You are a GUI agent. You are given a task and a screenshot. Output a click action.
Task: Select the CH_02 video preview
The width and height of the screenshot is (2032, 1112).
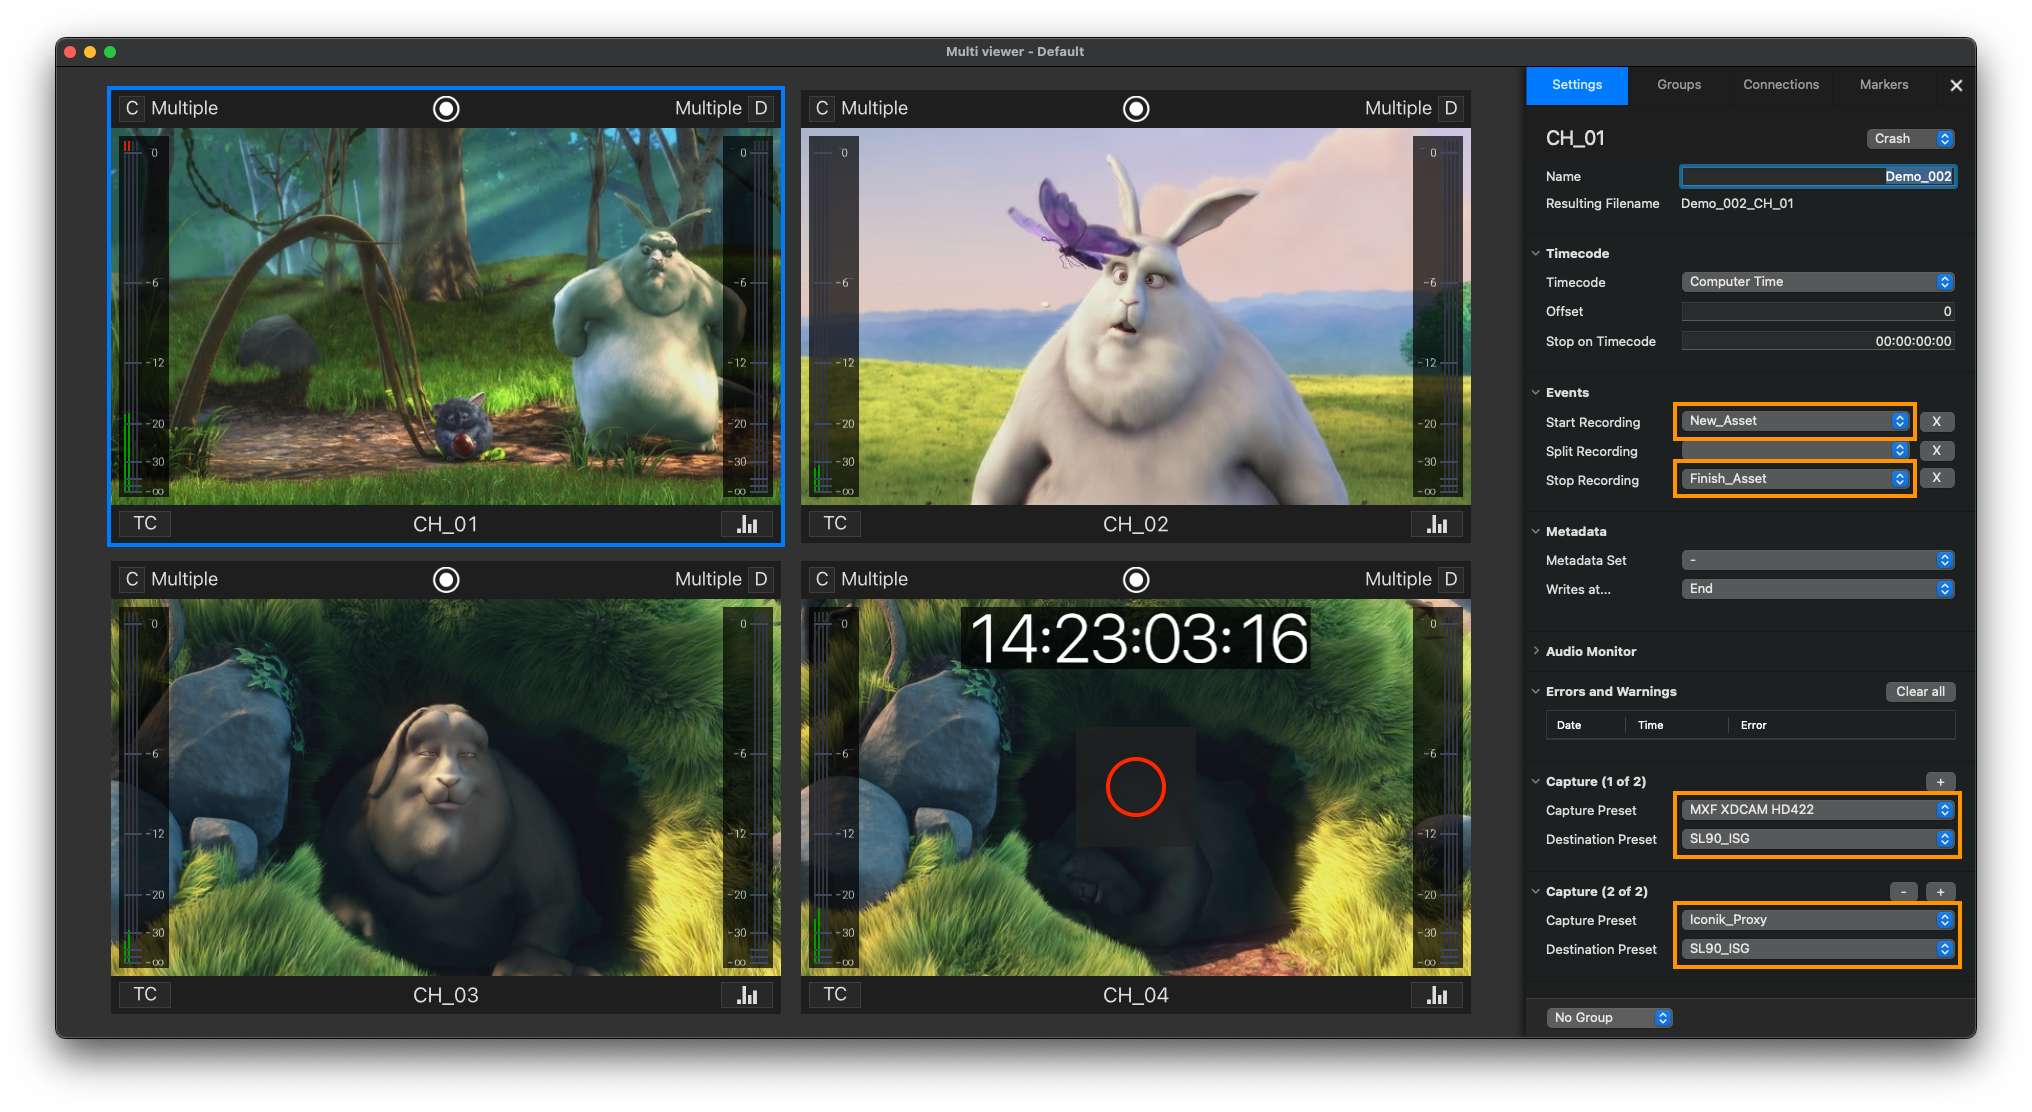pyautogui.click(x=1136, y=316)
